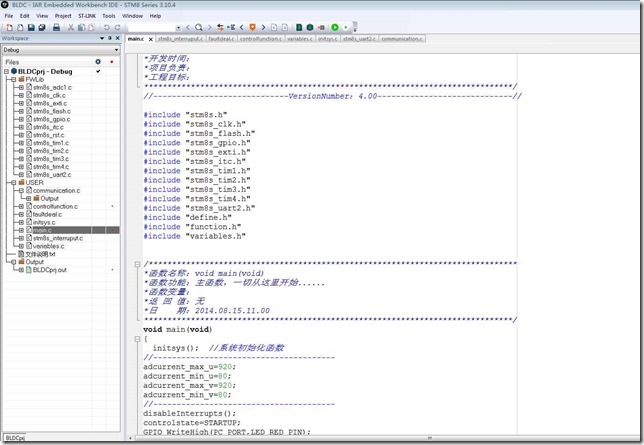Open the Edit menu
This screenshot has width=644, height=445.
(25, 16)
